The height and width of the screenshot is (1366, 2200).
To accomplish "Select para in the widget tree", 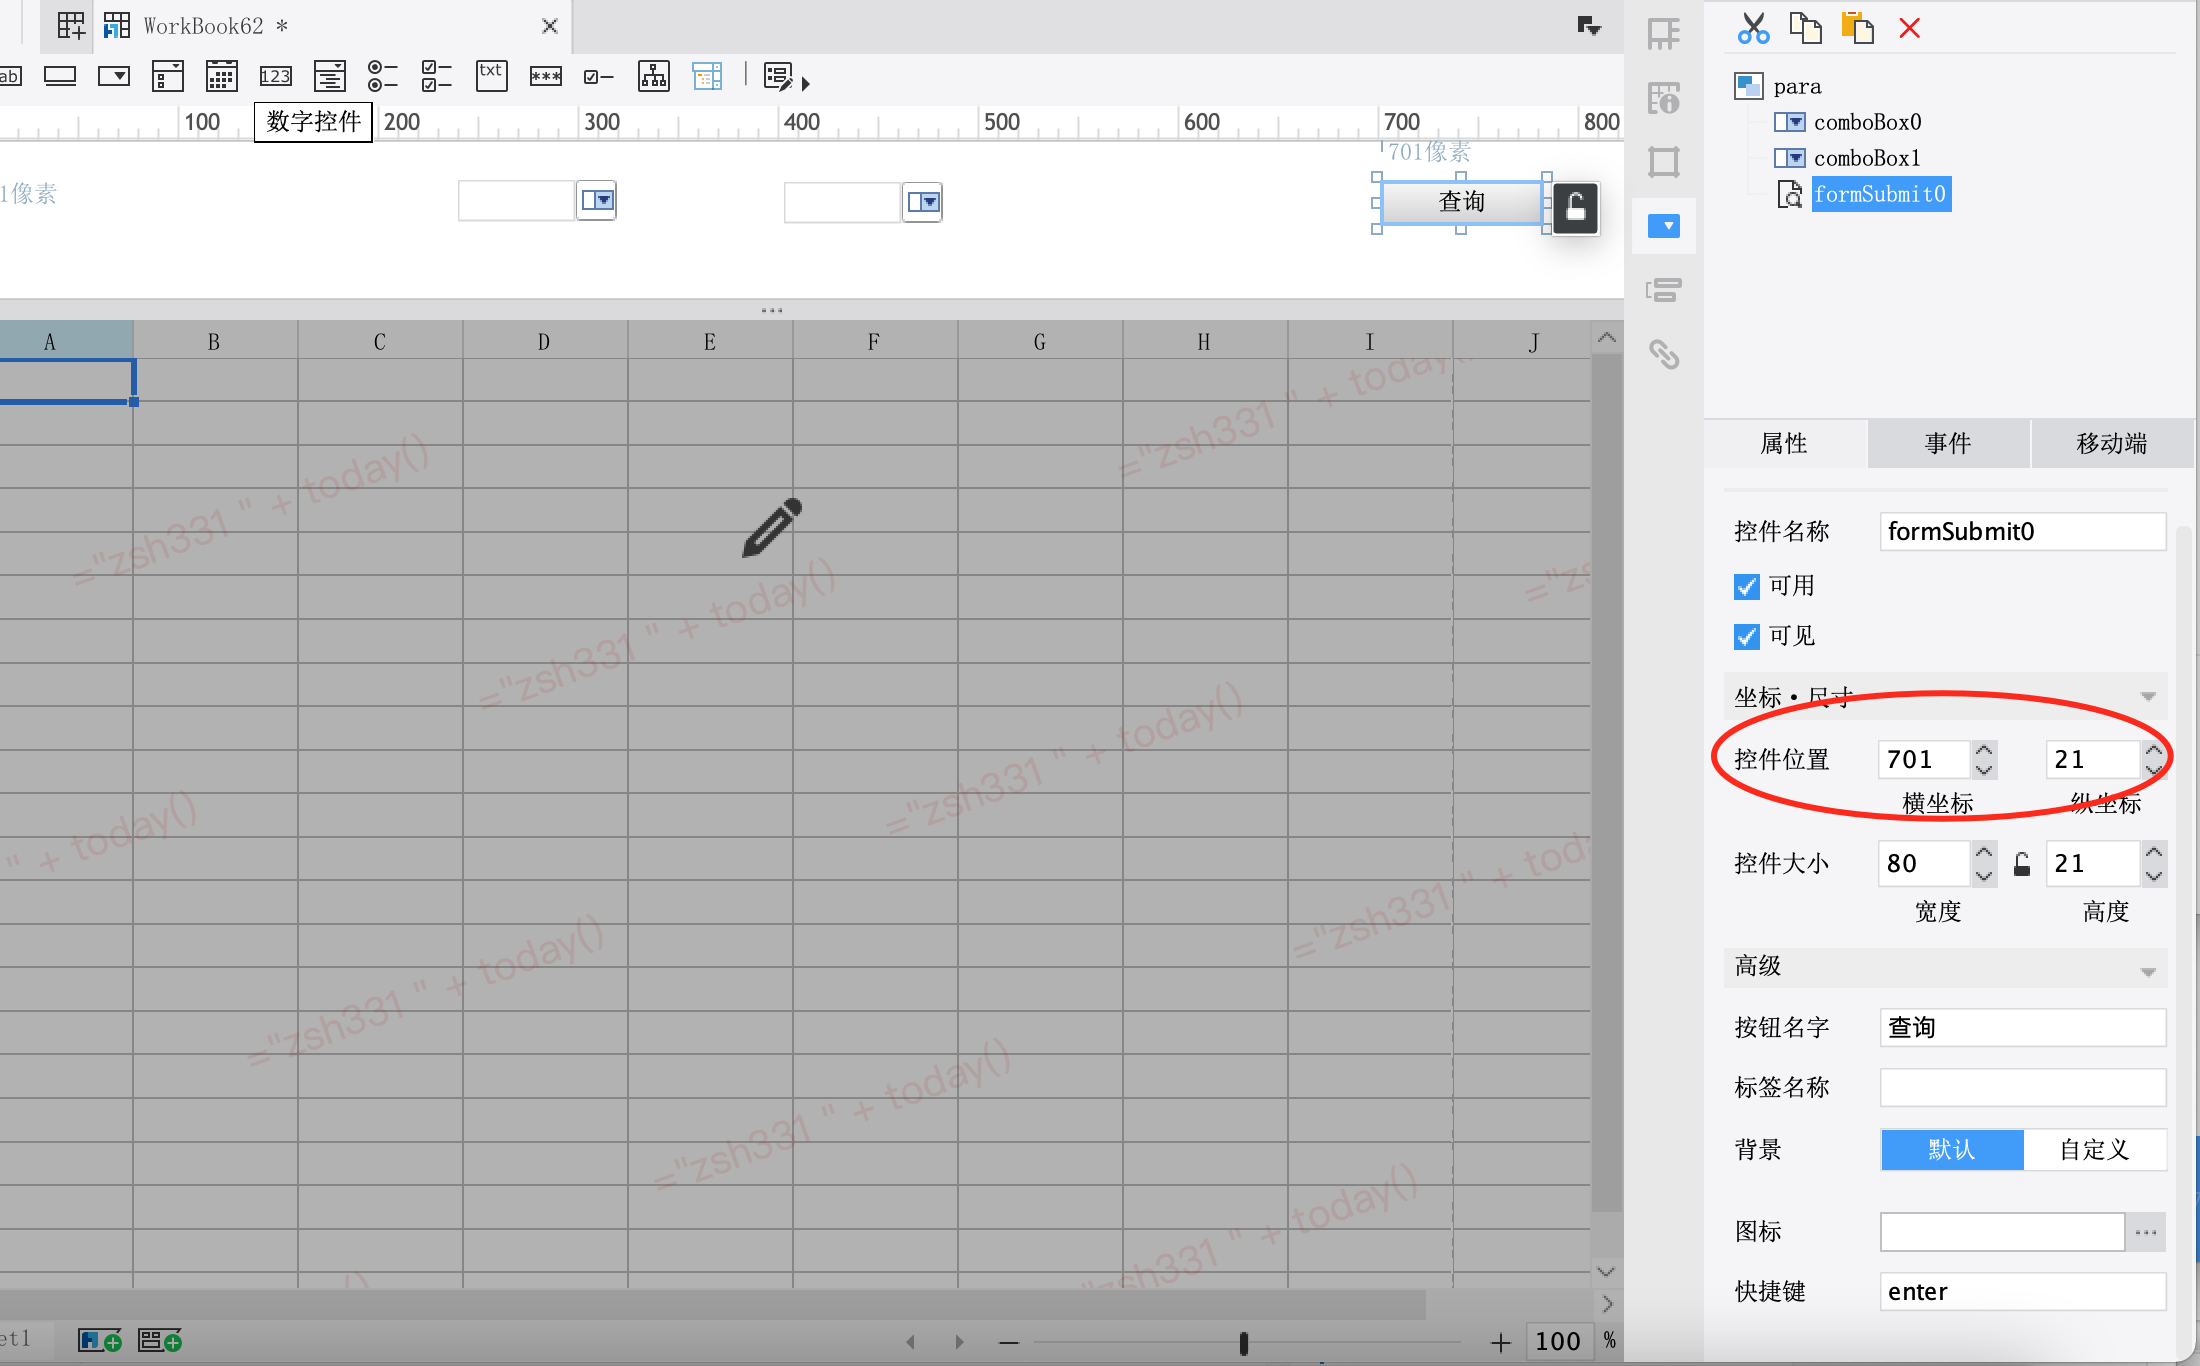I will coord(1797,86).
